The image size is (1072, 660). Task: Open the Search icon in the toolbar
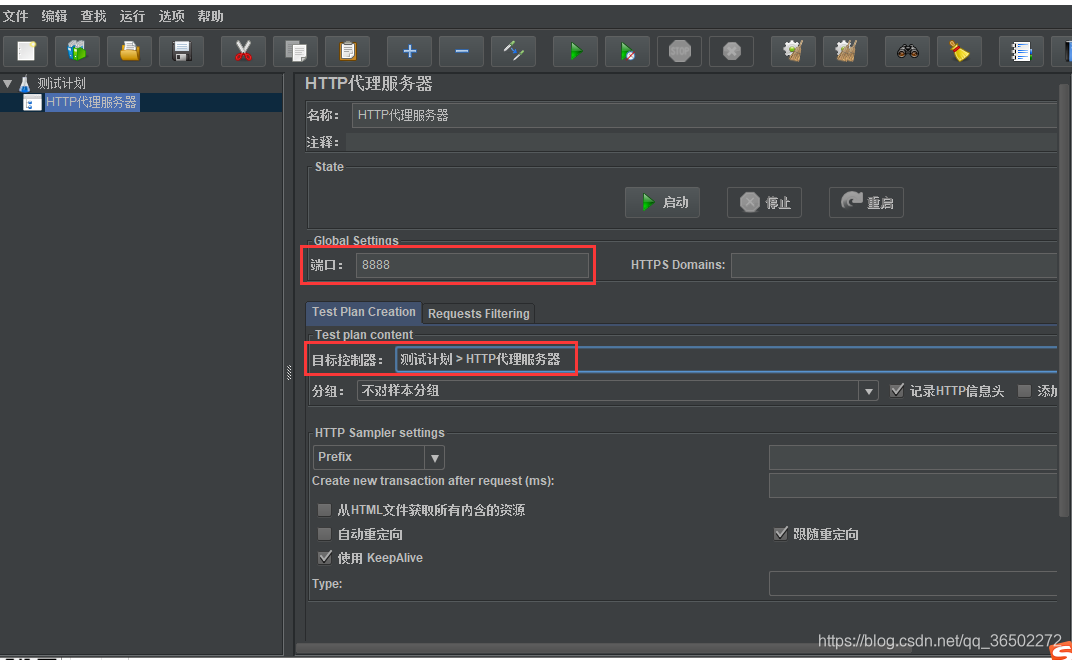907,51
